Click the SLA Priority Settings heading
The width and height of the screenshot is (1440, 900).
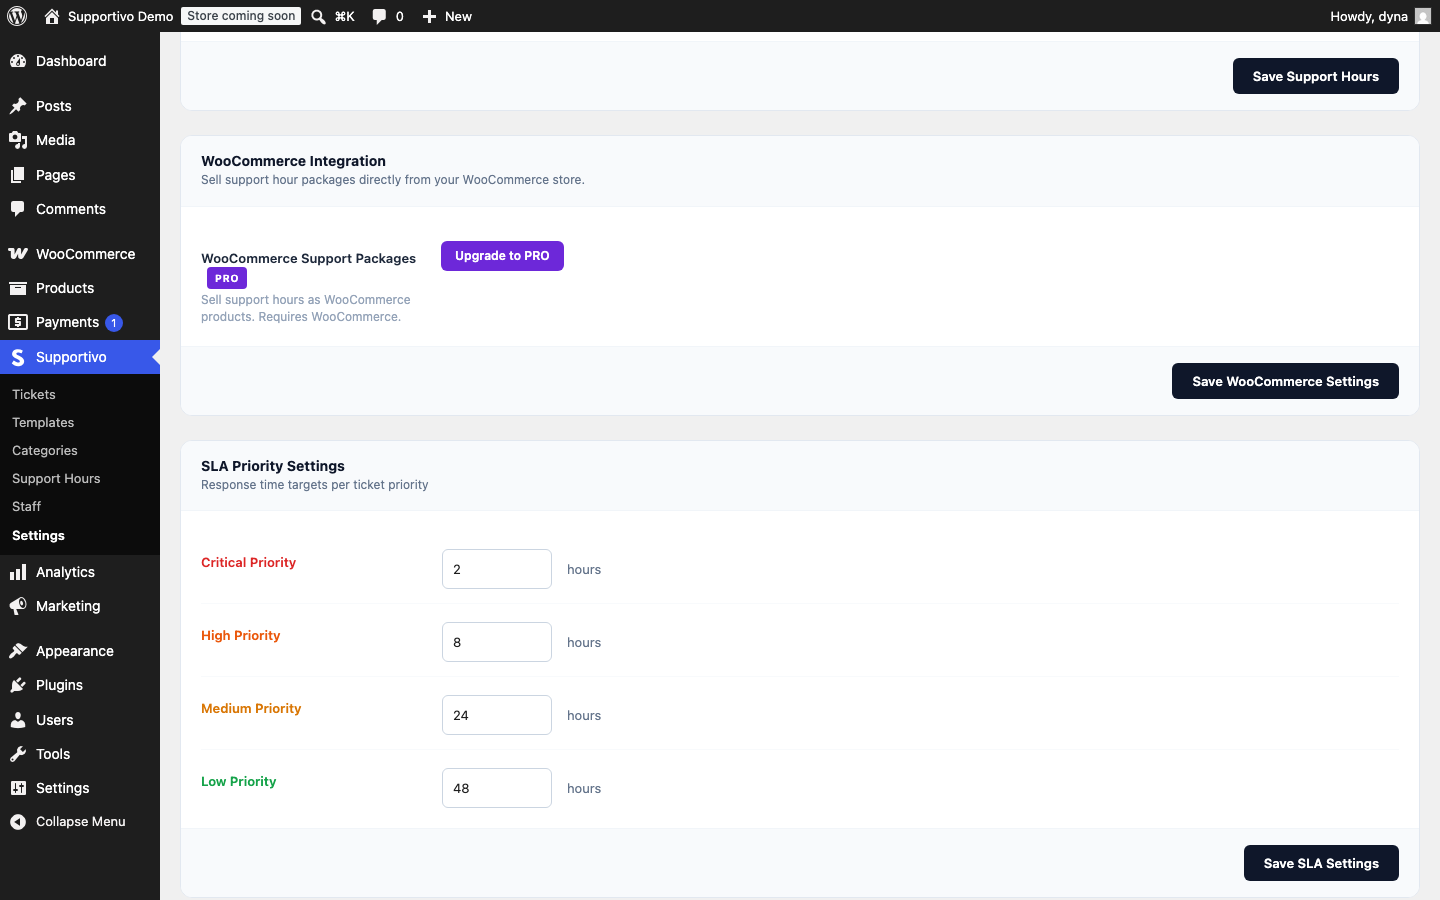273,466
